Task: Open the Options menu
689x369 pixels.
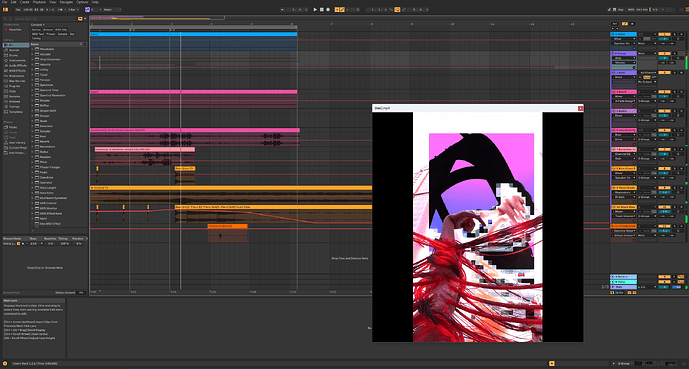Action: point(82,2)
